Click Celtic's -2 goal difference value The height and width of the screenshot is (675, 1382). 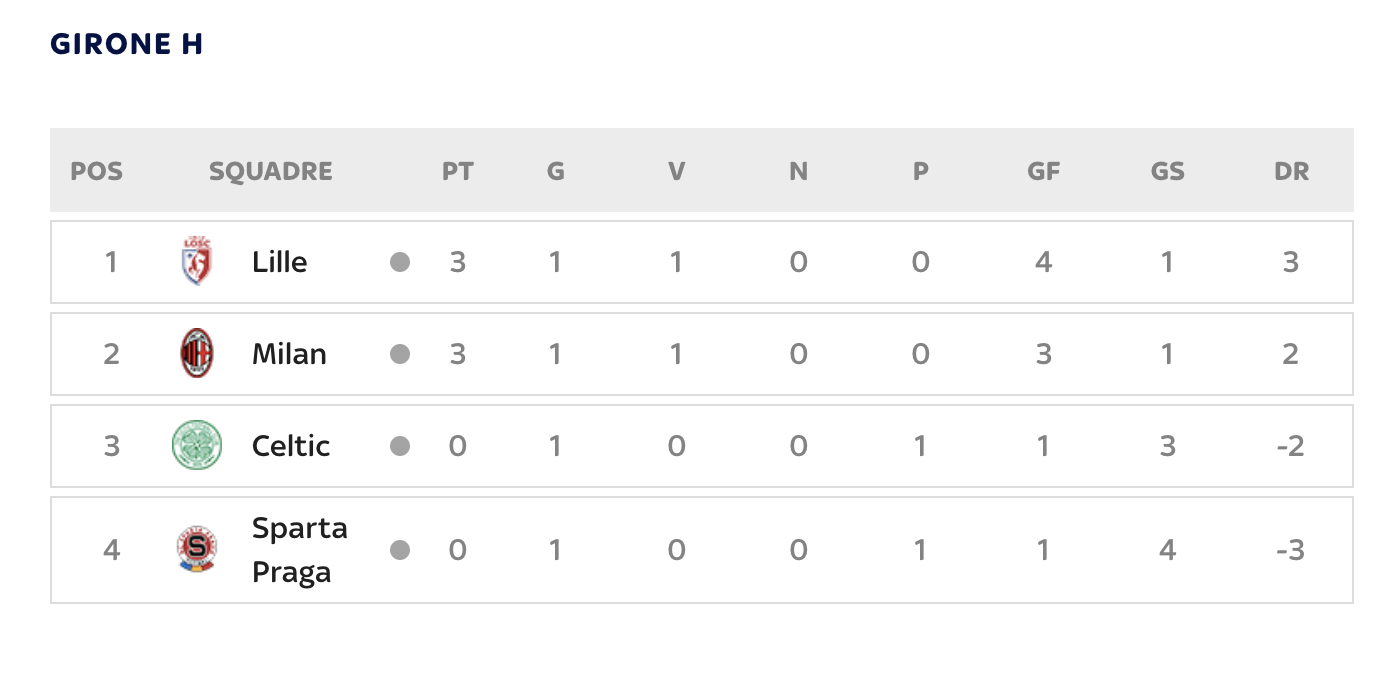[1290, 446]
